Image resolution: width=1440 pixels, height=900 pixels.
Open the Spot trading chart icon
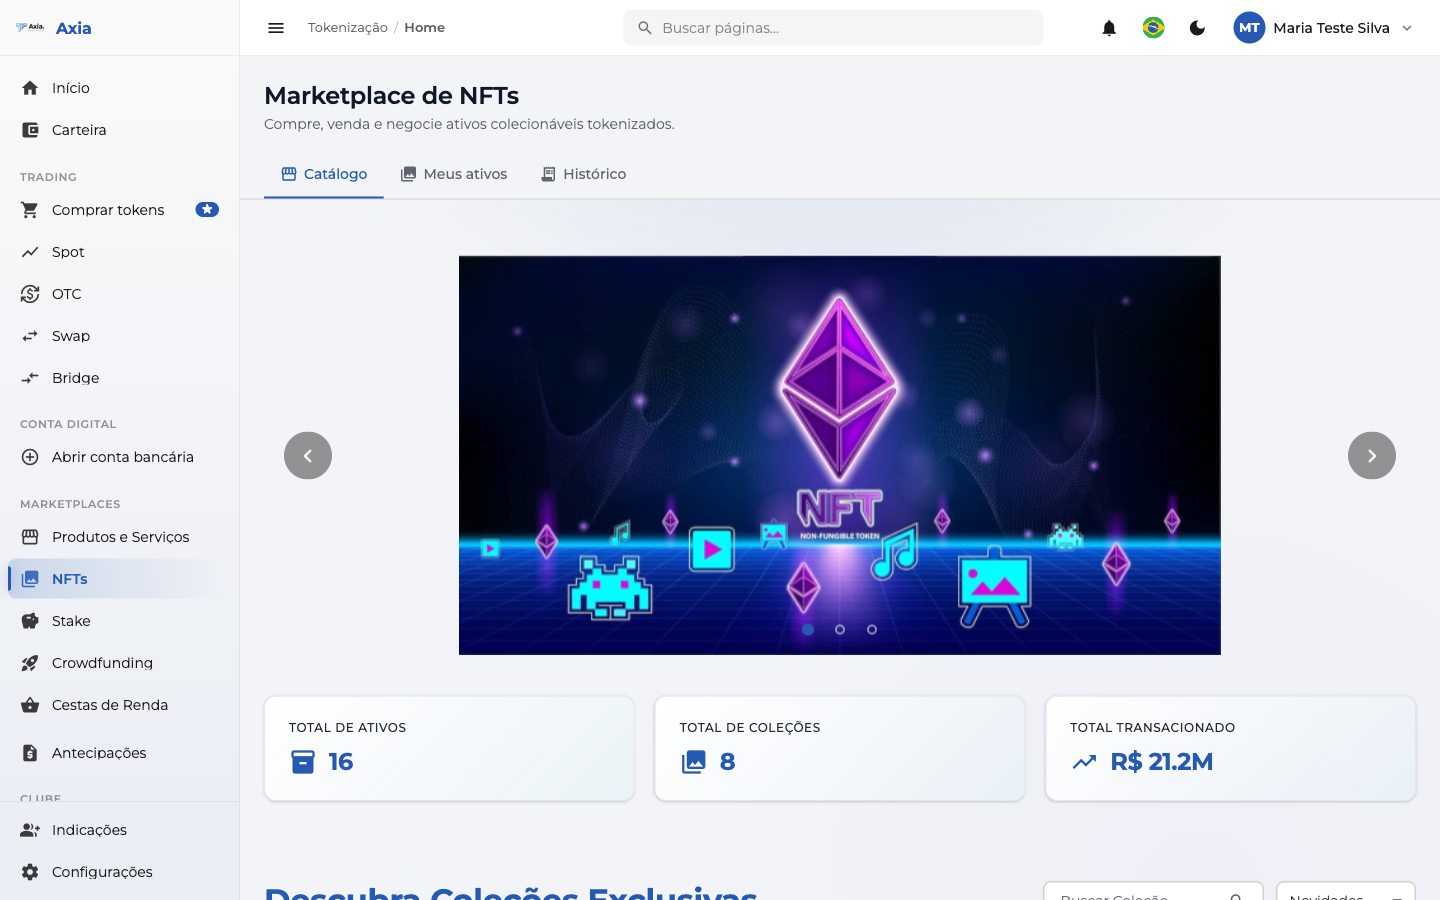[x=30, y=252]
